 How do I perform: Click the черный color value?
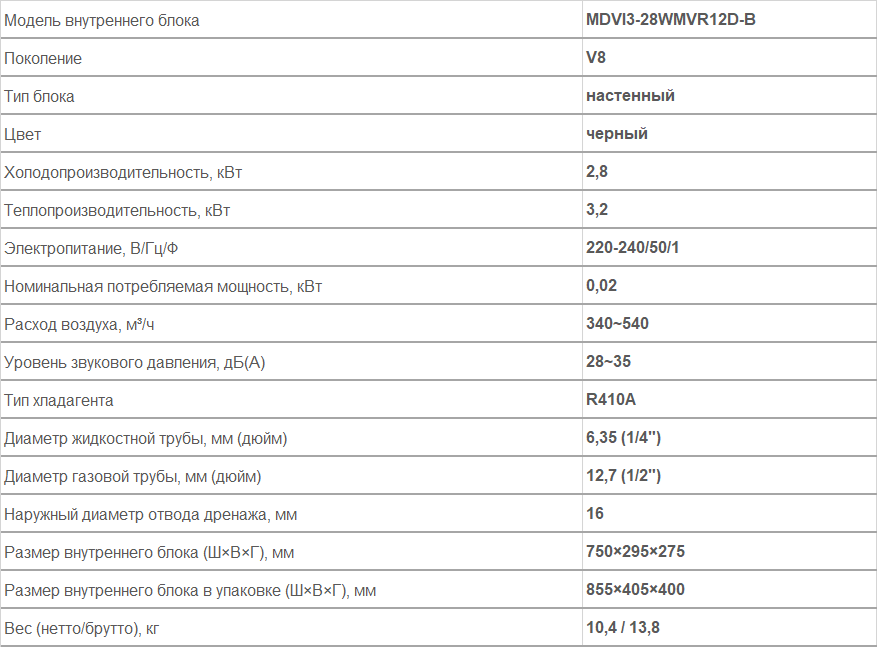pos(617,134)
